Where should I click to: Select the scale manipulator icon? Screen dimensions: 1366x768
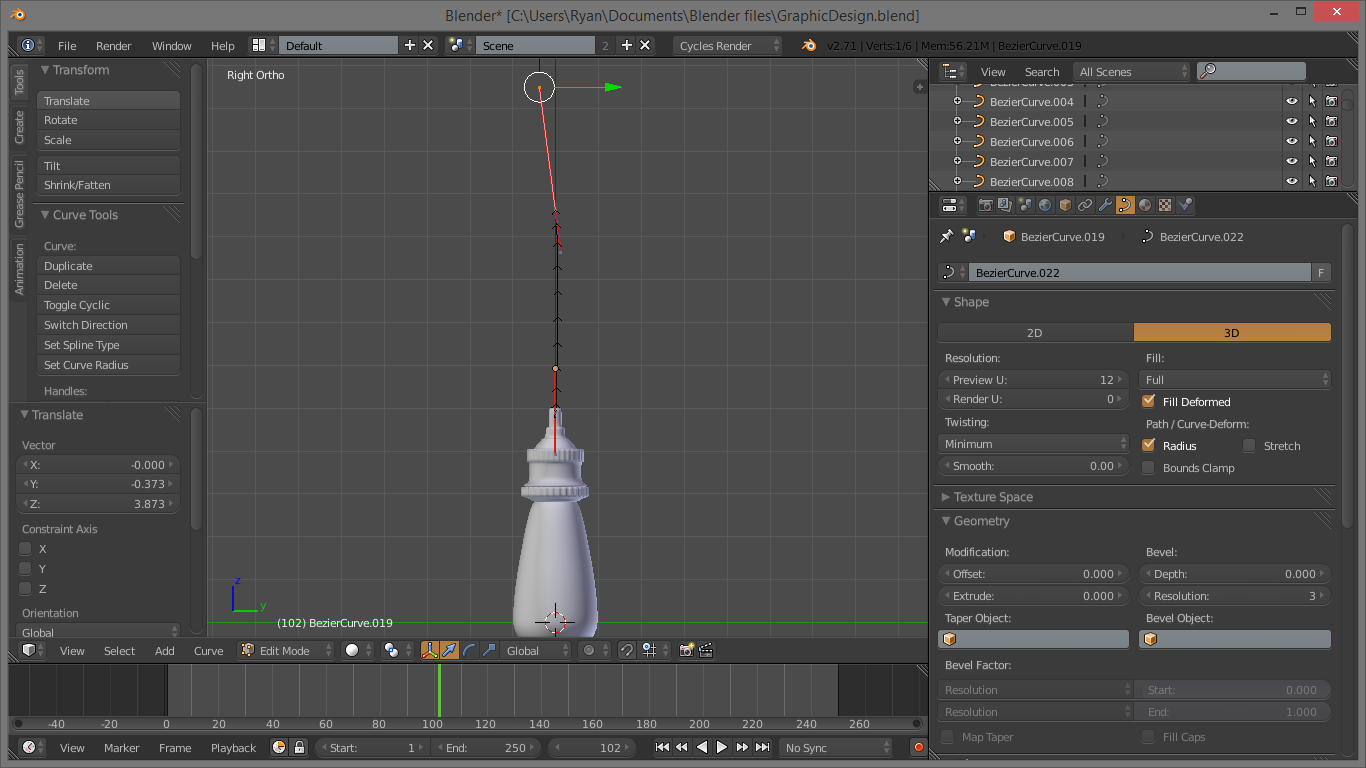489,650
